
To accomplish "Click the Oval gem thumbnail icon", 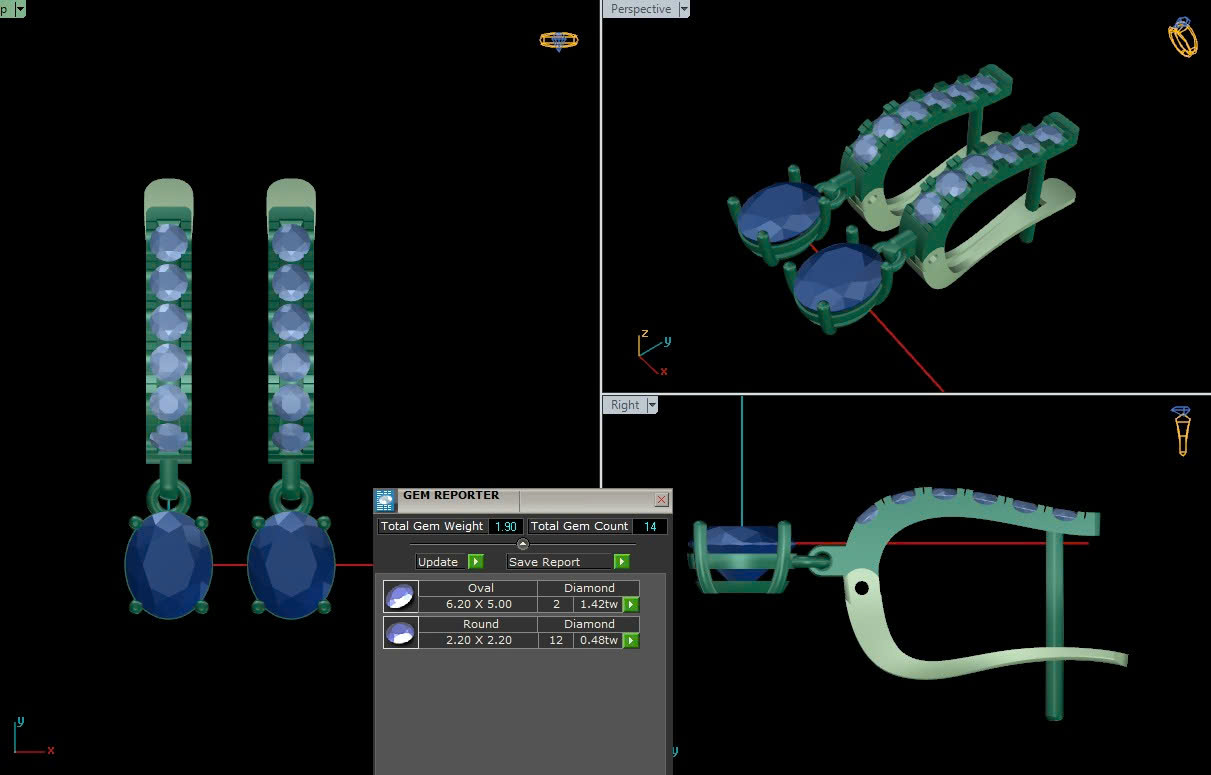I will click(x=400, y=596).
